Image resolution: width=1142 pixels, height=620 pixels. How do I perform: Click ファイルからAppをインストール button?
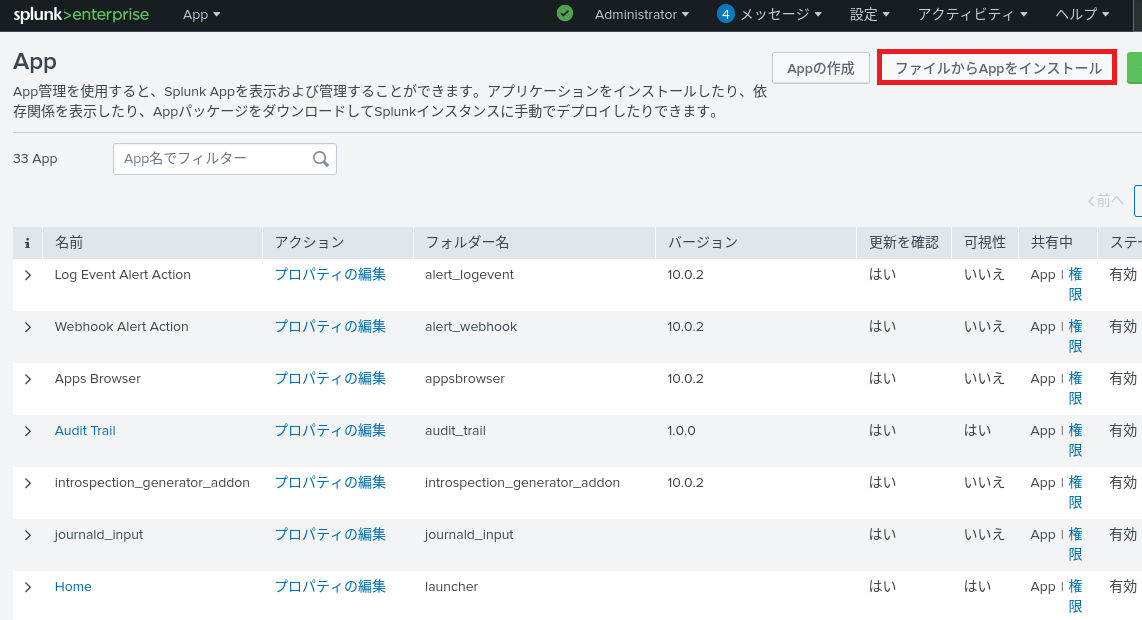coord(997,68)
